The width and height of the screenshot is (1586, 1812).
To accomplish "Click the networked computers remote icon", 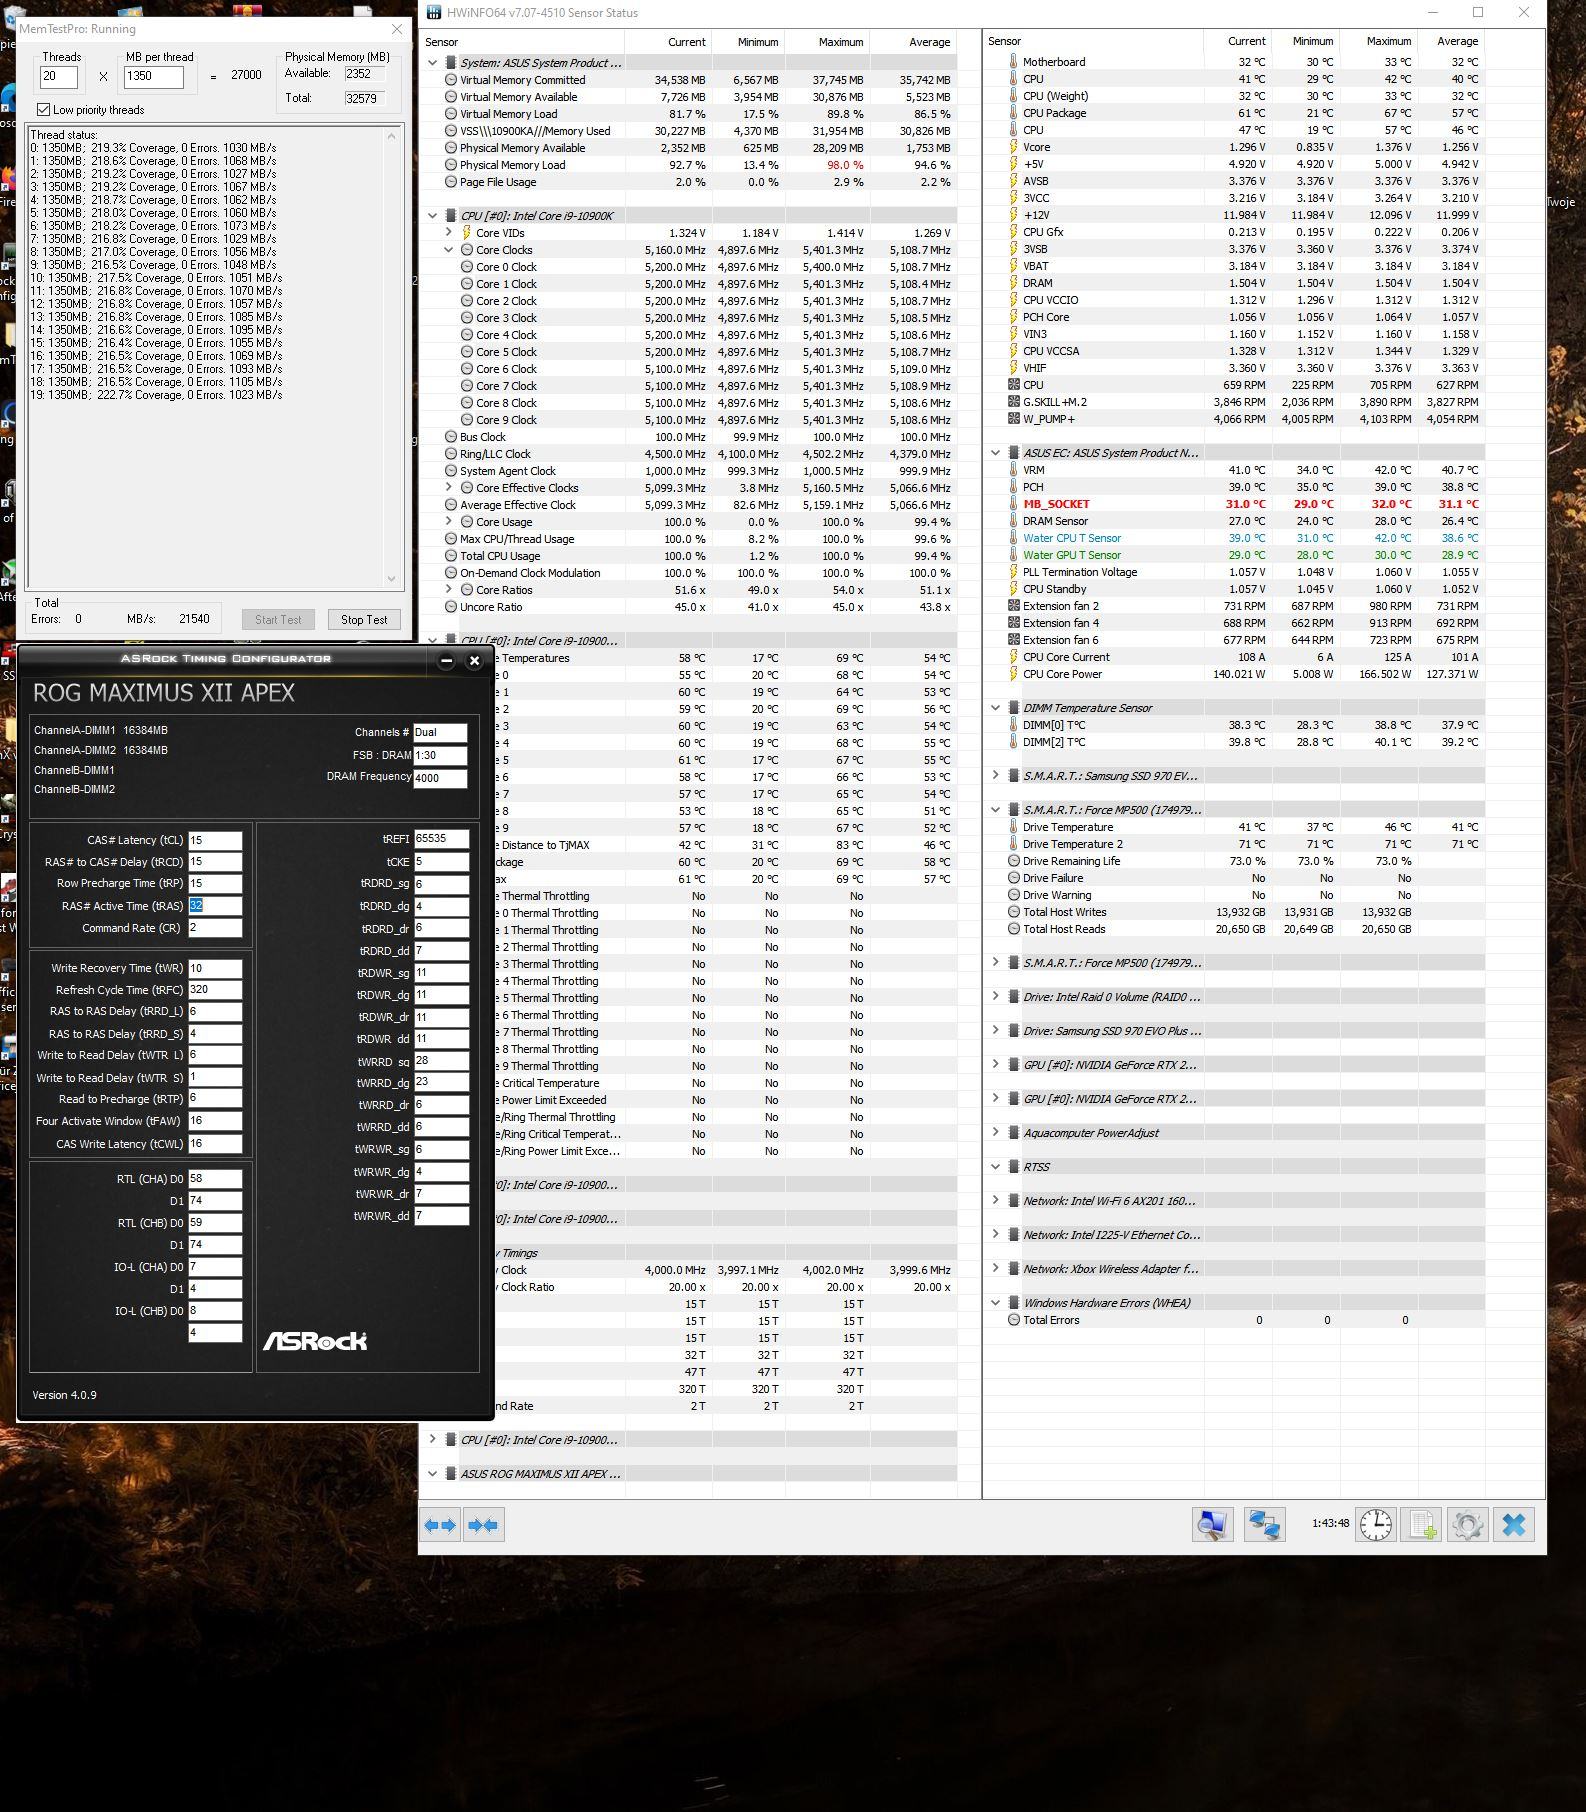I will coord(1264,1525).
